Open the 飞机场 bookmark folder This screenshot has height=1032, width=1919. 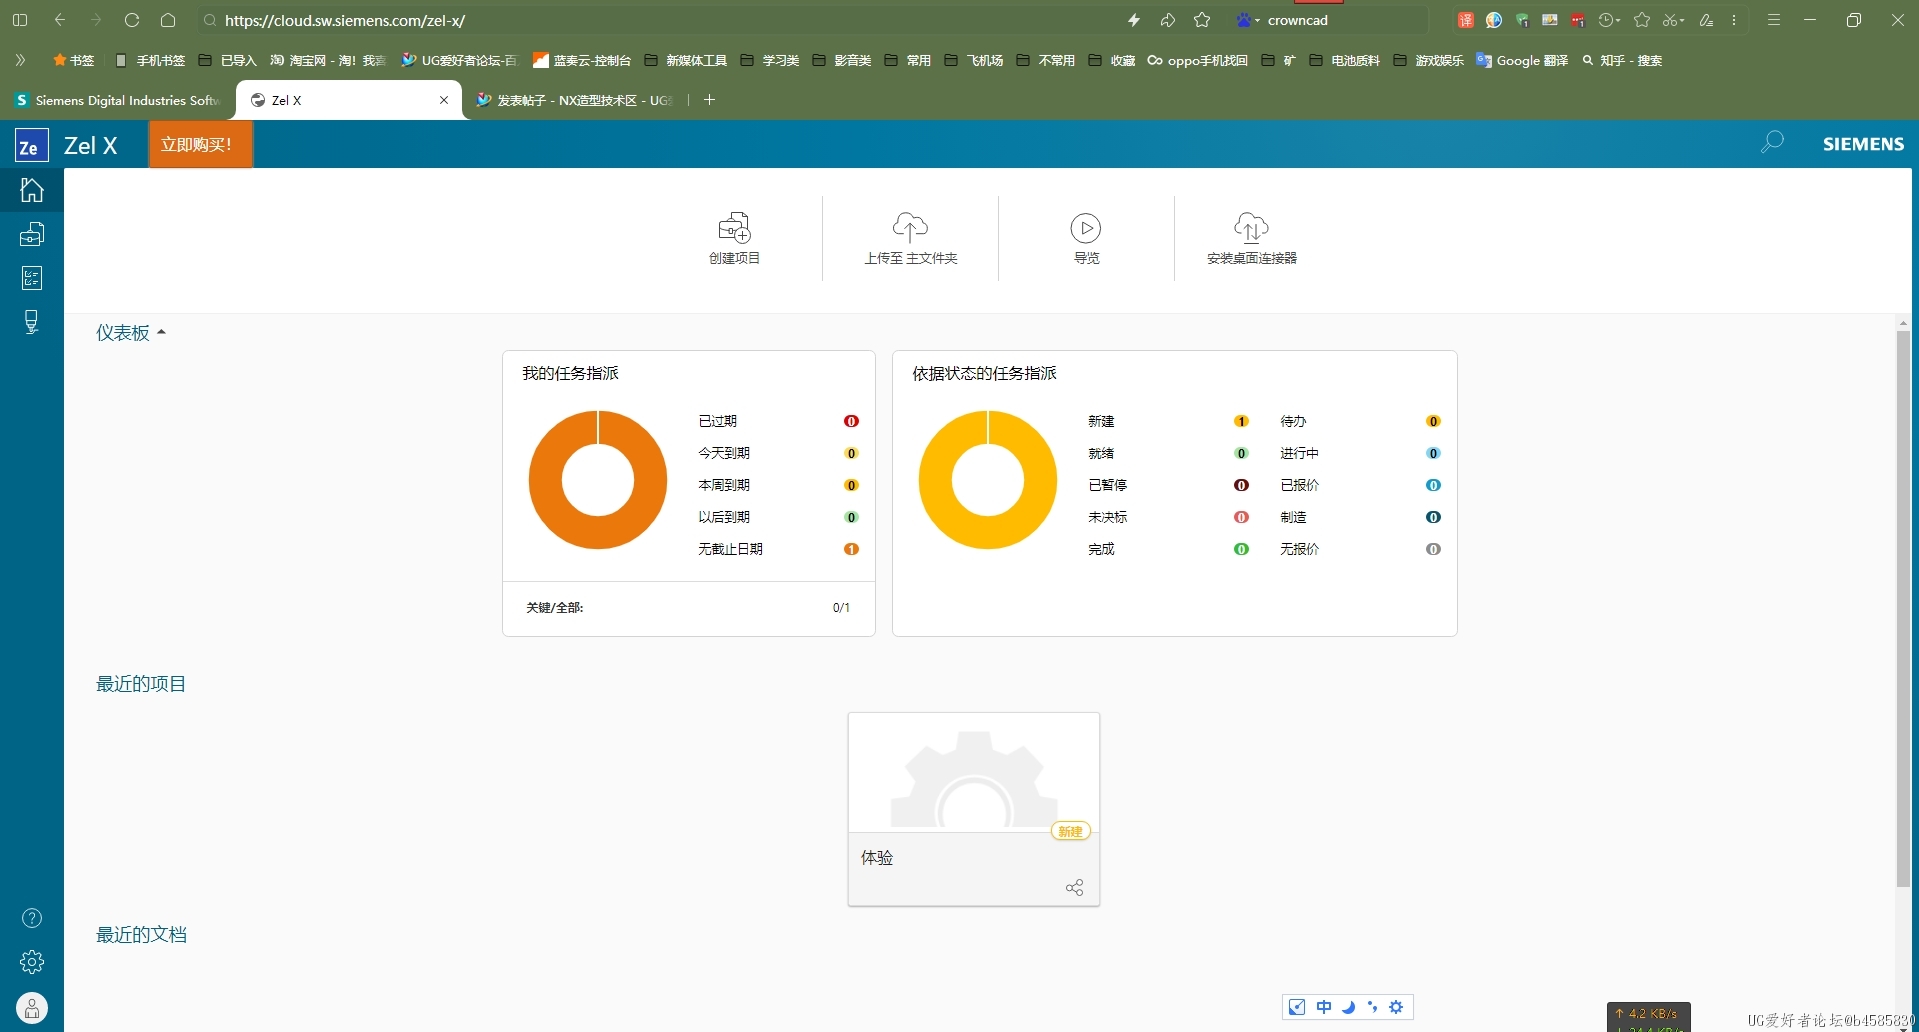point(974,60)
